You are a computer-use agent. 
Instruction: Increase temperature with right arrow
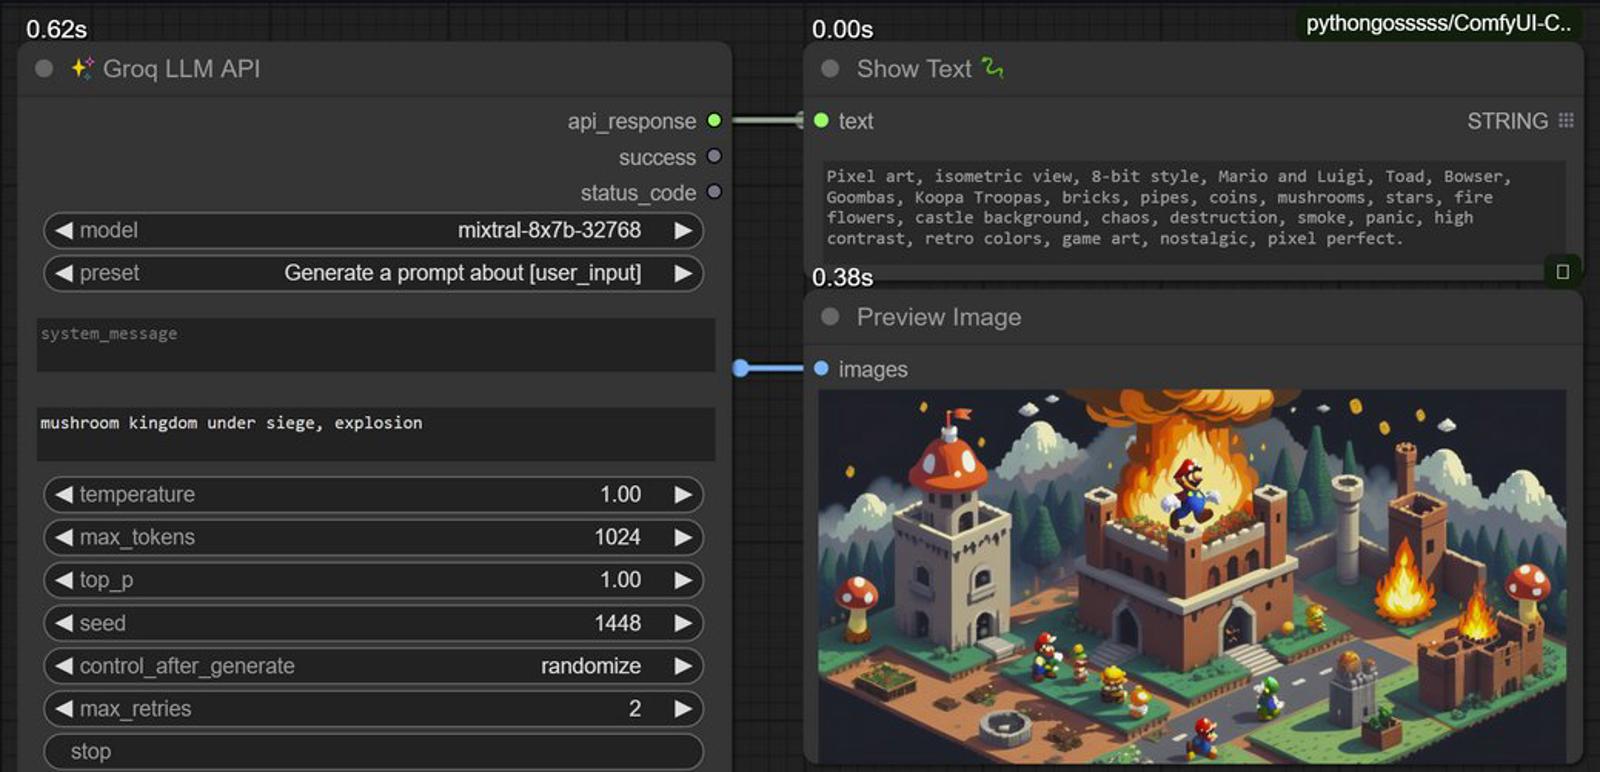pos(683,494)
